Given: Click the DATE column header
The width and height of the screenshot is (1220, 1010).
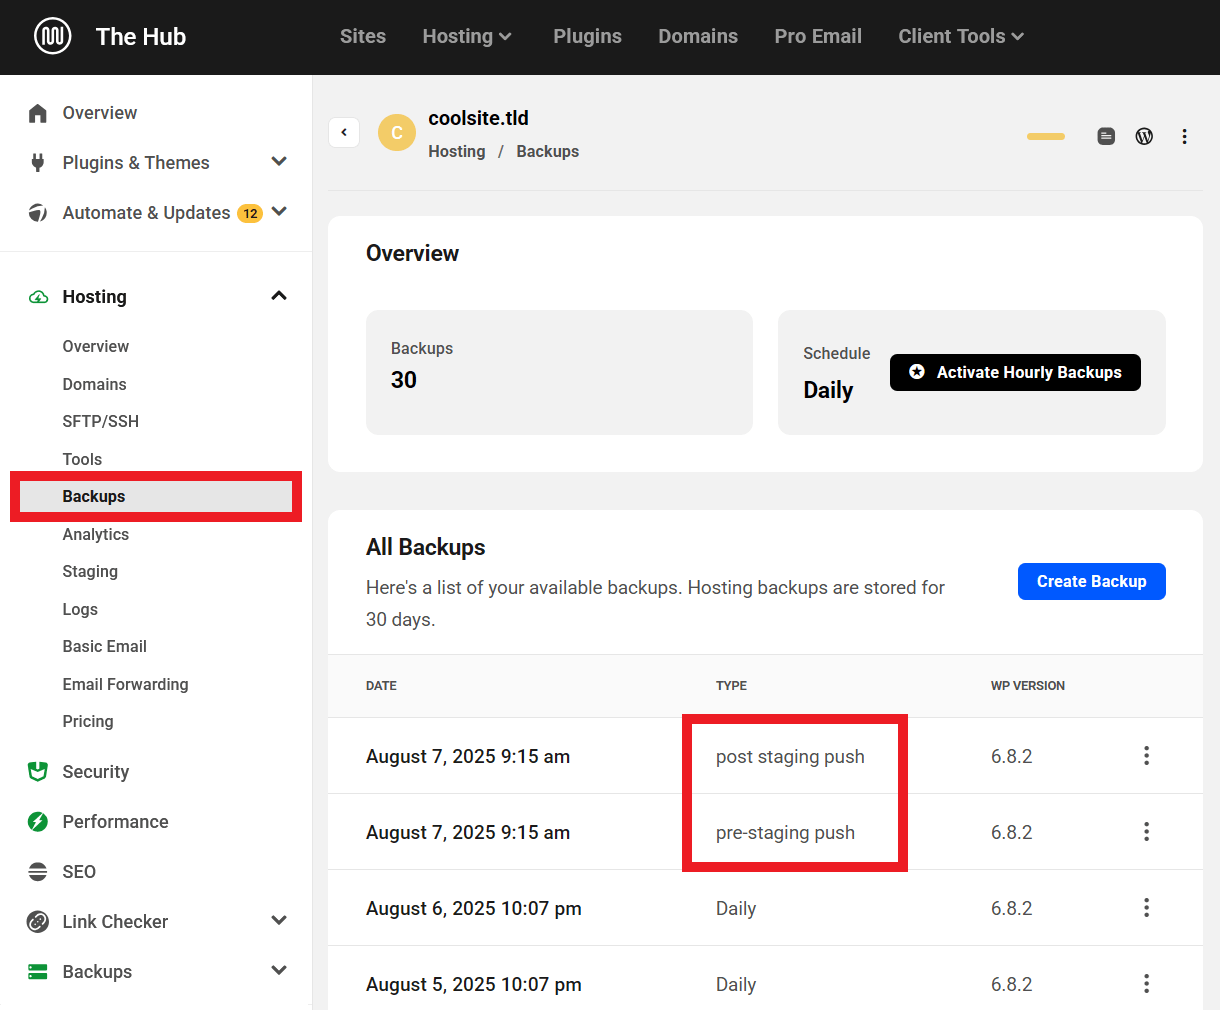Looking at the screenshot, I should click(x=381, y=686).
